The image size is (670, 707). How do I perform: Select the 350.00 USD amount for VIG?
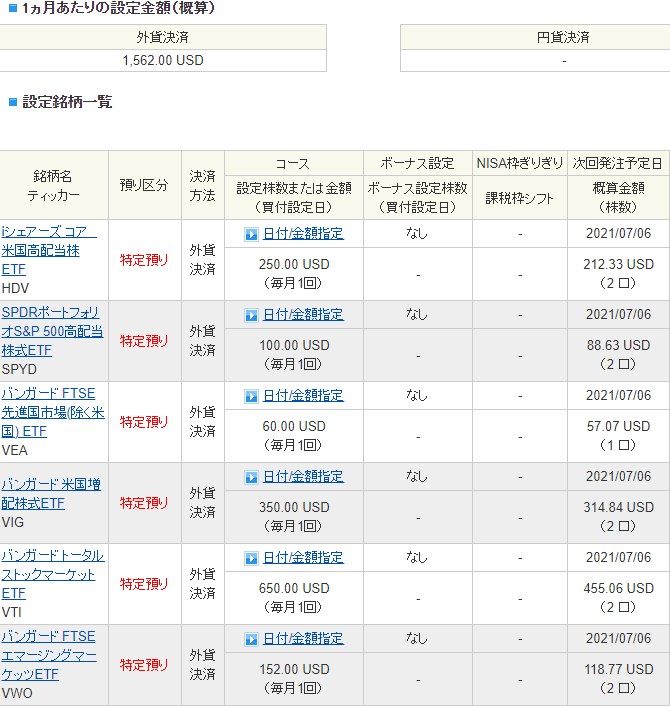(x=294, y=507)
